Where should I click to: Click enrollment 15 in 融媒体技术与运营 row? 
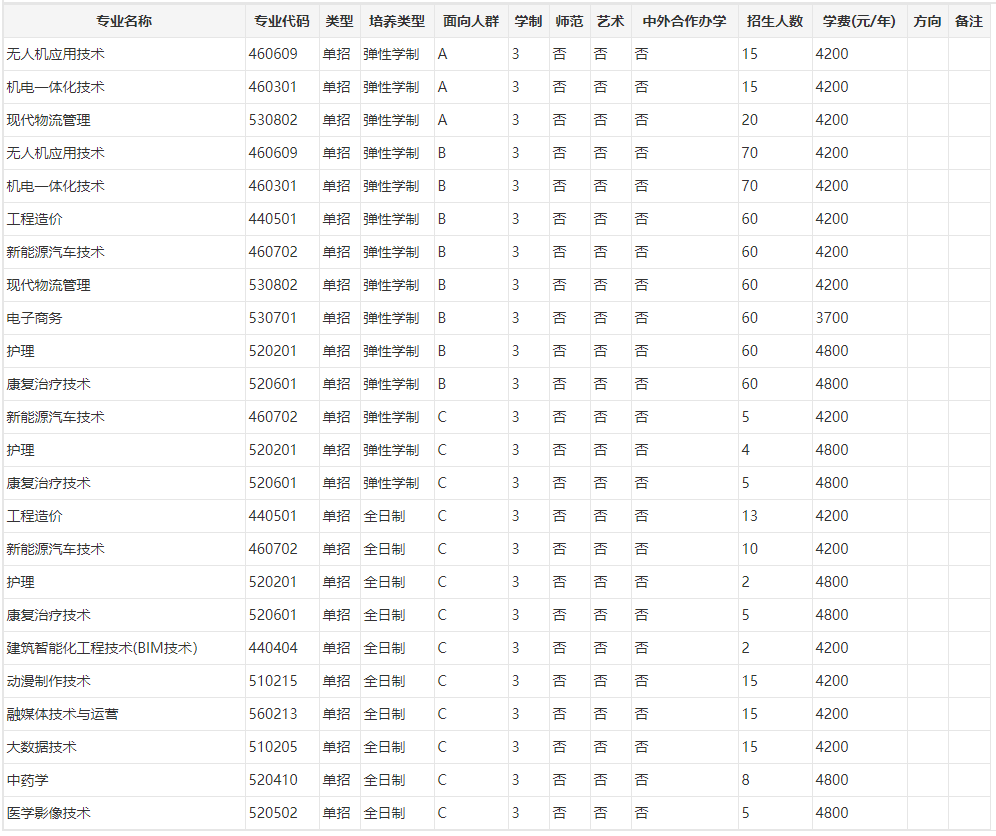750,714
